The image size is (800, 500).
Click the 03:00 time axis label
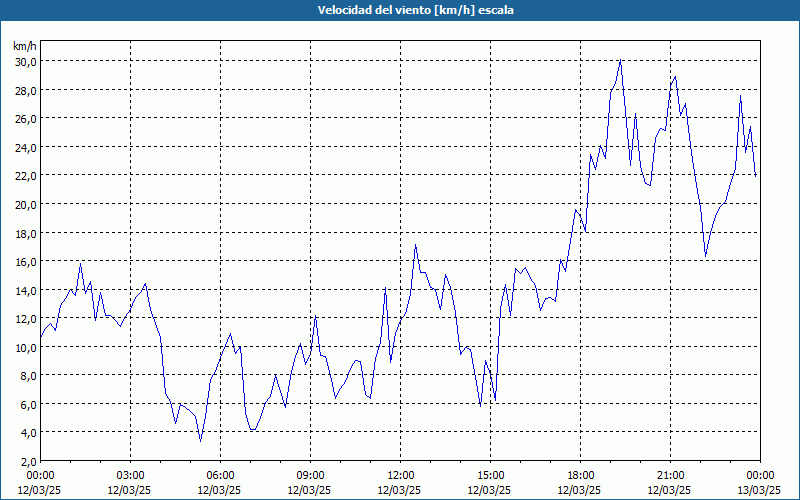coord(130,476)
